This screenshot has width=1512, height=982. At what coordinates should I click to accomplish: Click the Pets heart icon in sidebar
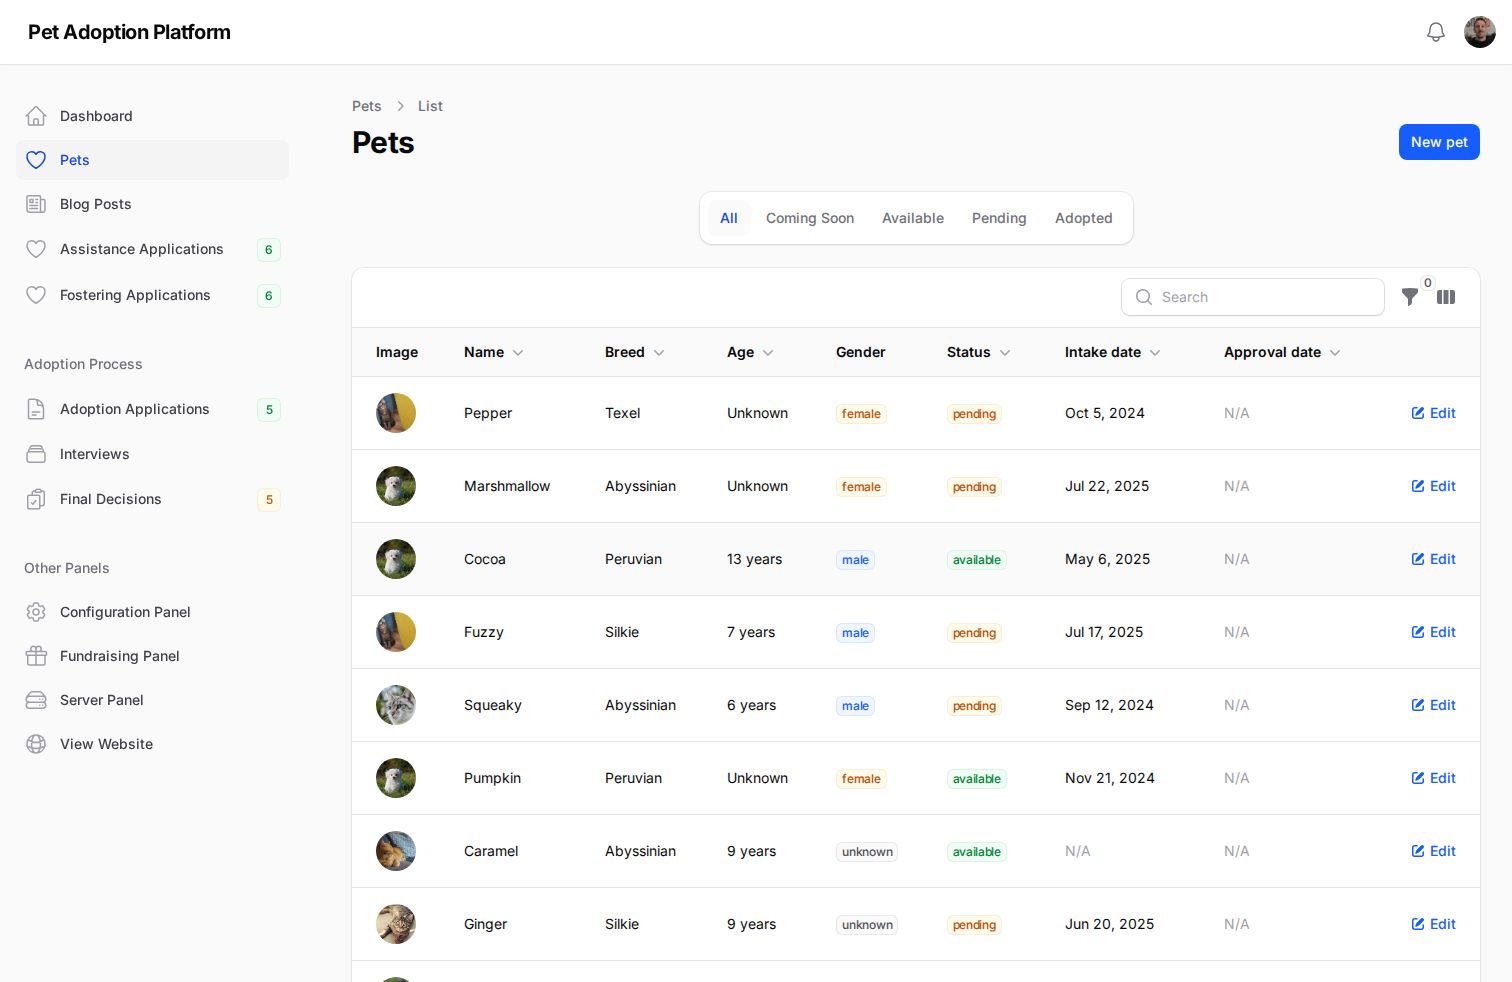click(x=36, y=160)
